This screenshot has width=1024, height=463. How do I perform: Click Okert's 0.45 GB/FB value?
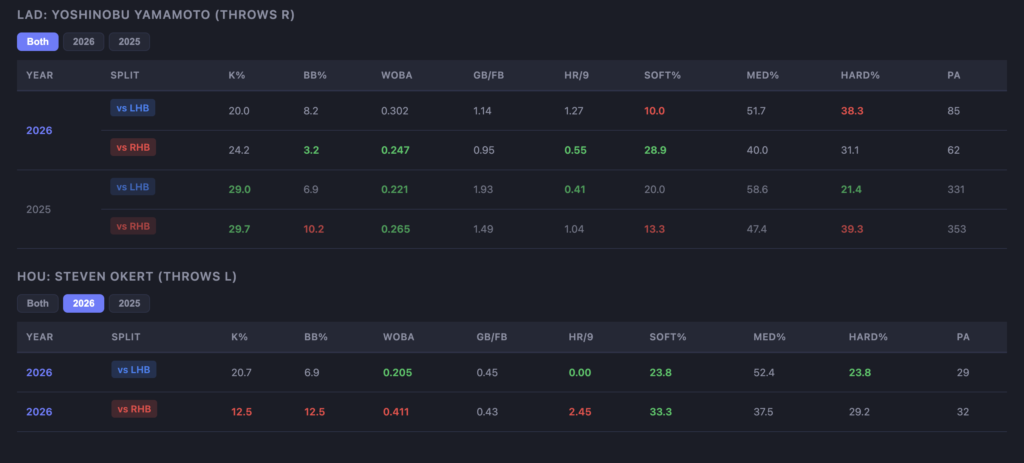(488, 373)
